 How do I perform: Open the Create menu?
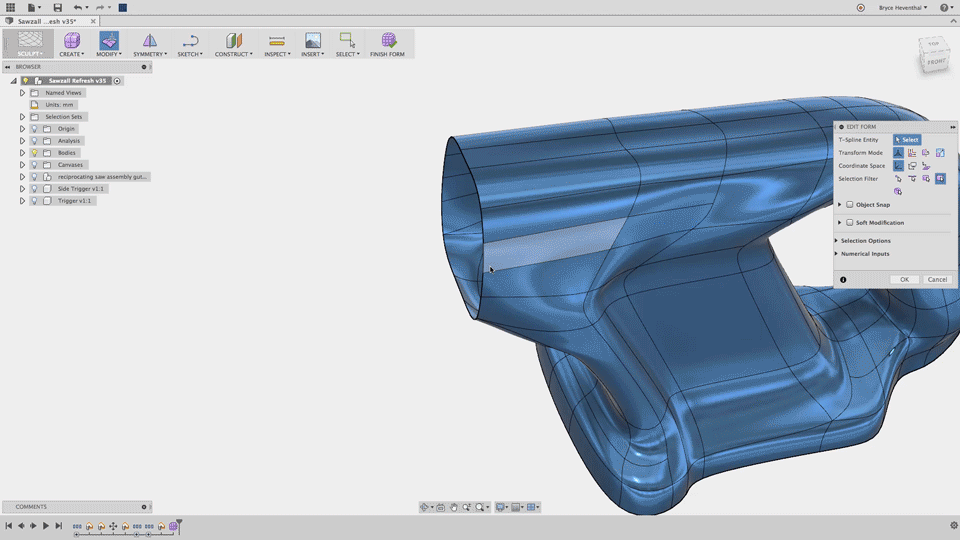click(72, 44)
